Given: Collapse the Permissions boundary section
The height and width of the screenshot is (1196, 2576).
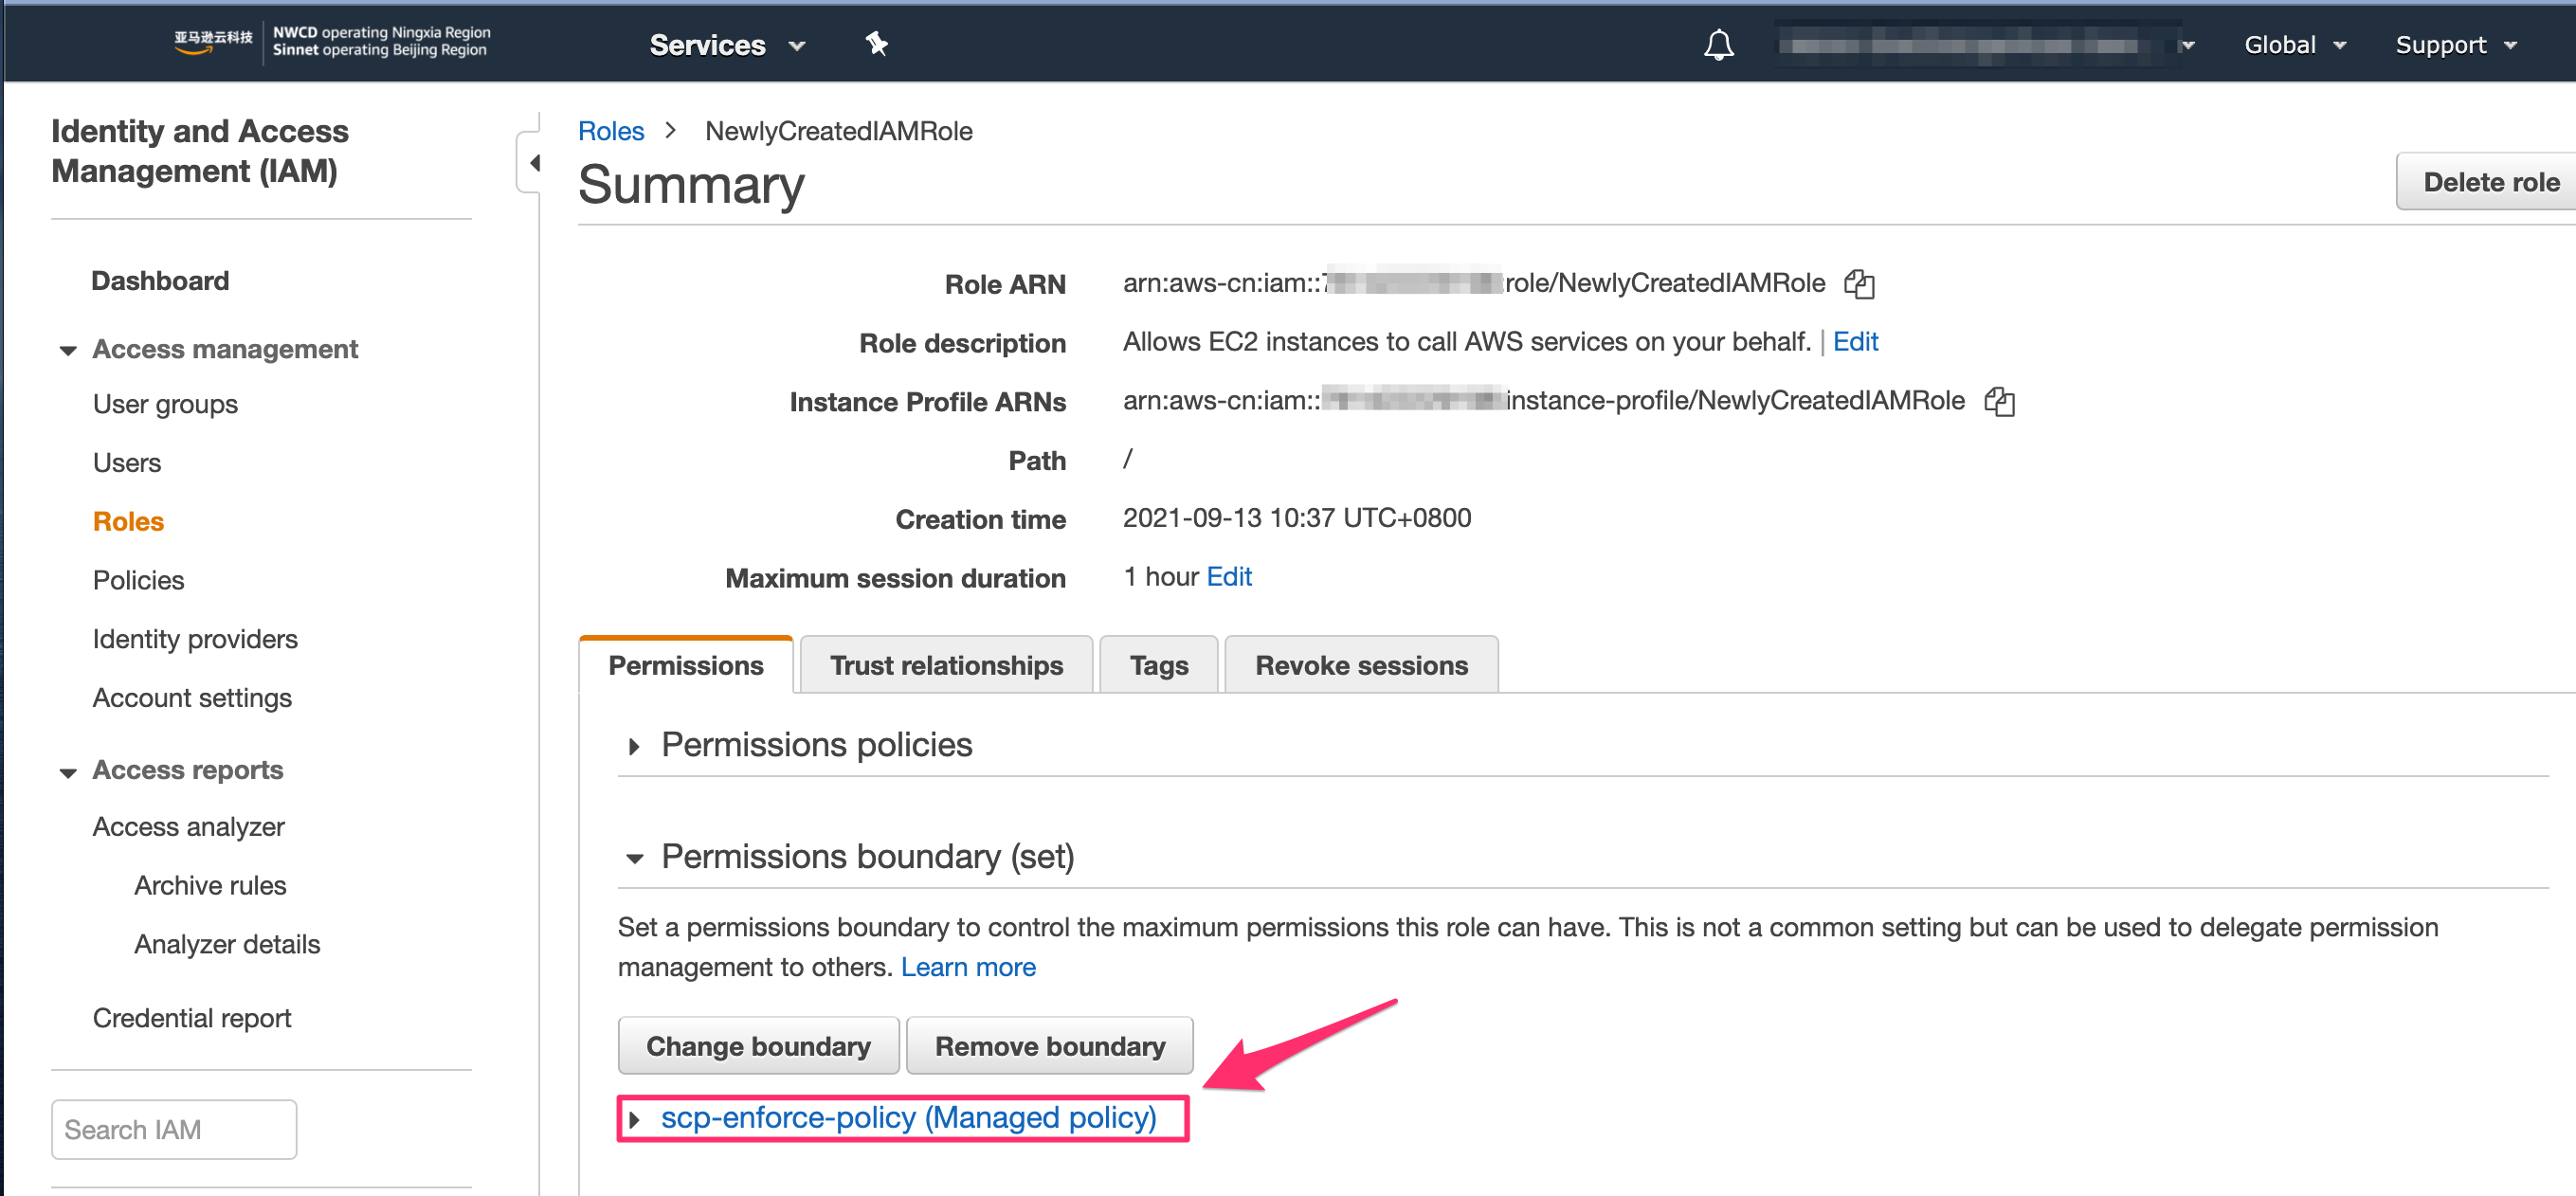Looking at the screenshot, I should (634, 858).
